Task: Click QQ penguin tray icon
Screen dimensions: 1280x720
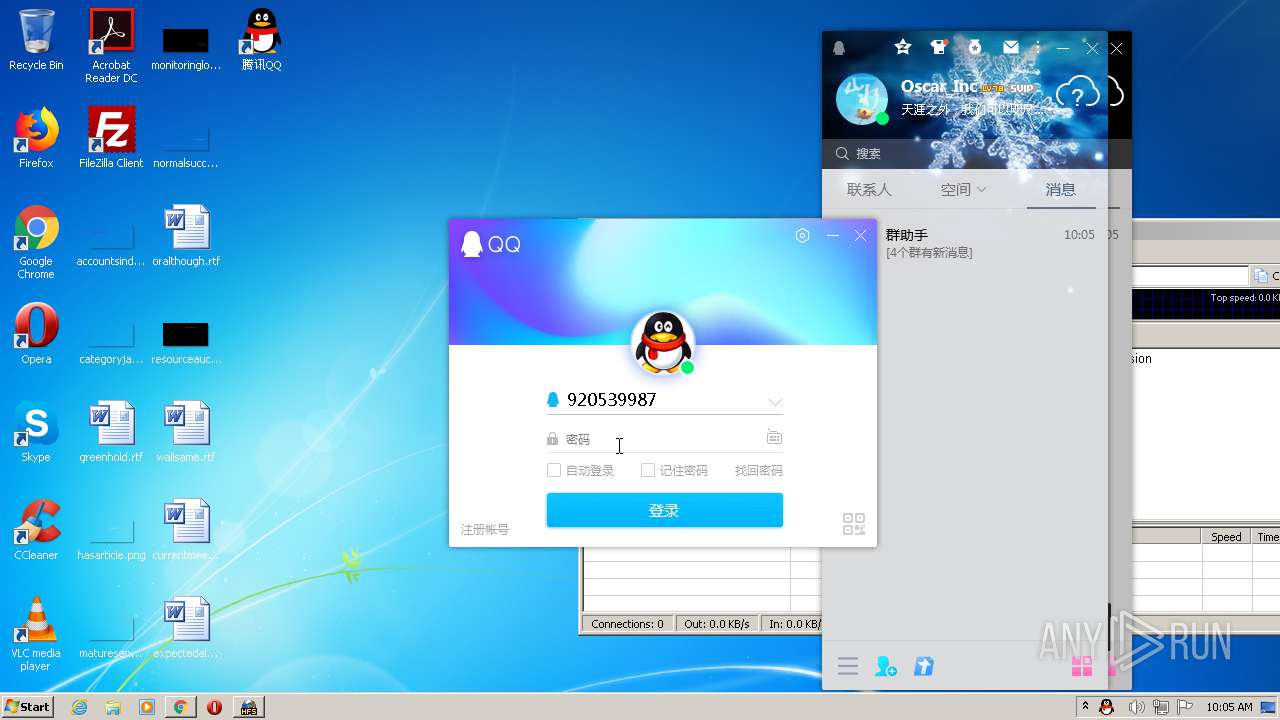Action: point(1107,707)
